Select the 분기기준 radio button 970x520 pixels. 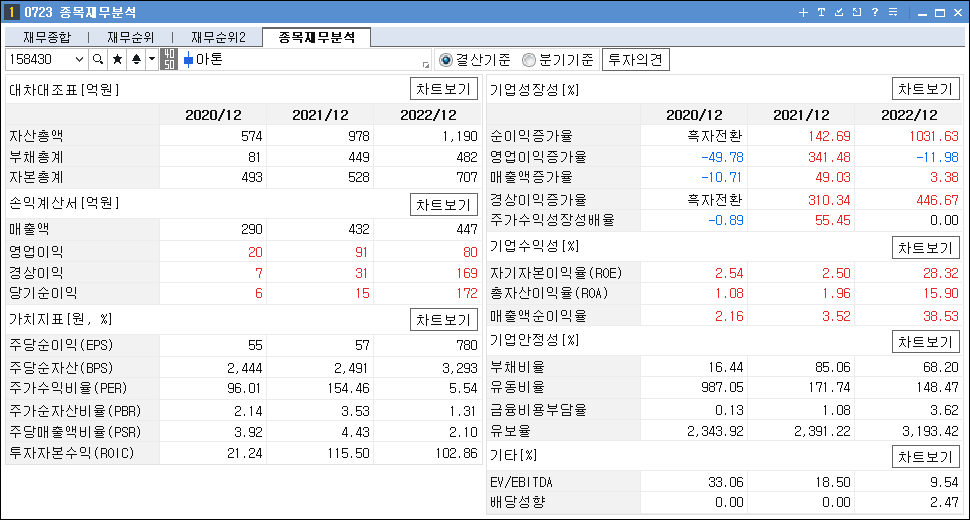tap(528, 60)
